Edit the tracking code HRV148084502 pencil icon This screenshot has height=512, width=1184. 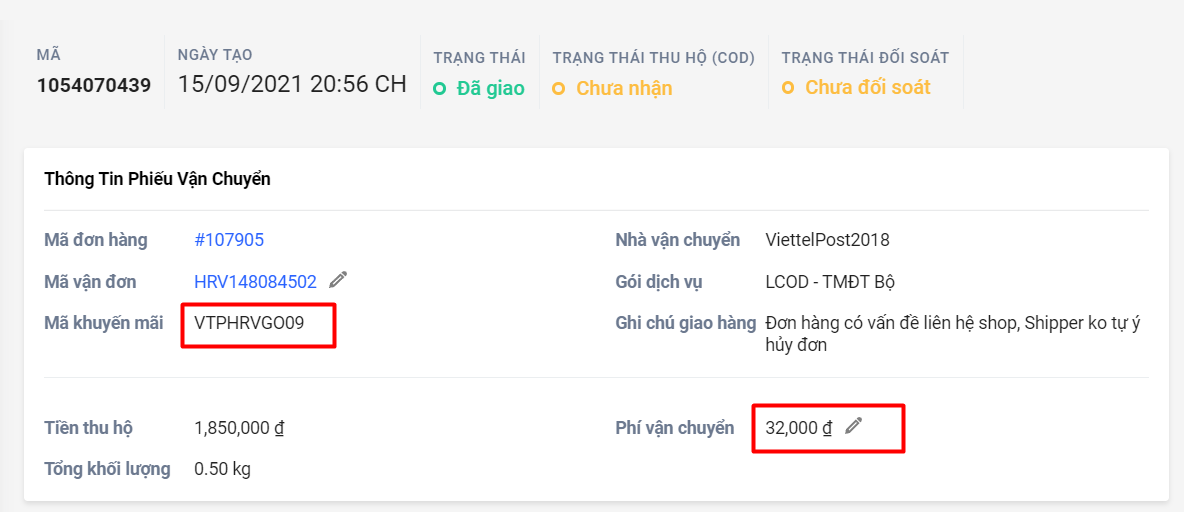338,280
